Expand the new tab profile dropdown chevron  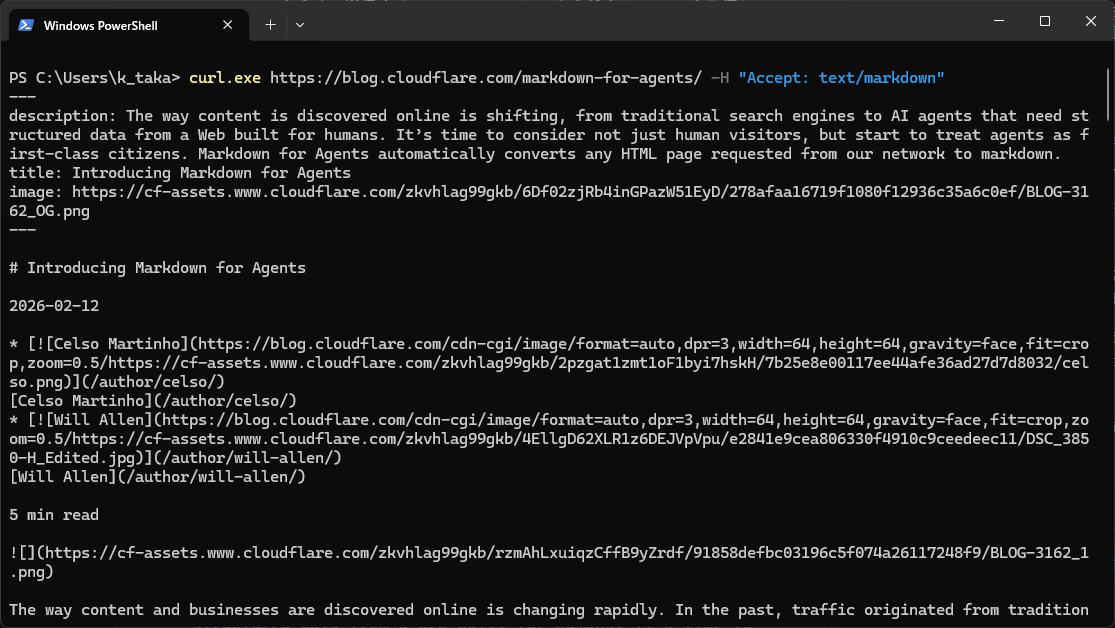[x=300, y=24]
